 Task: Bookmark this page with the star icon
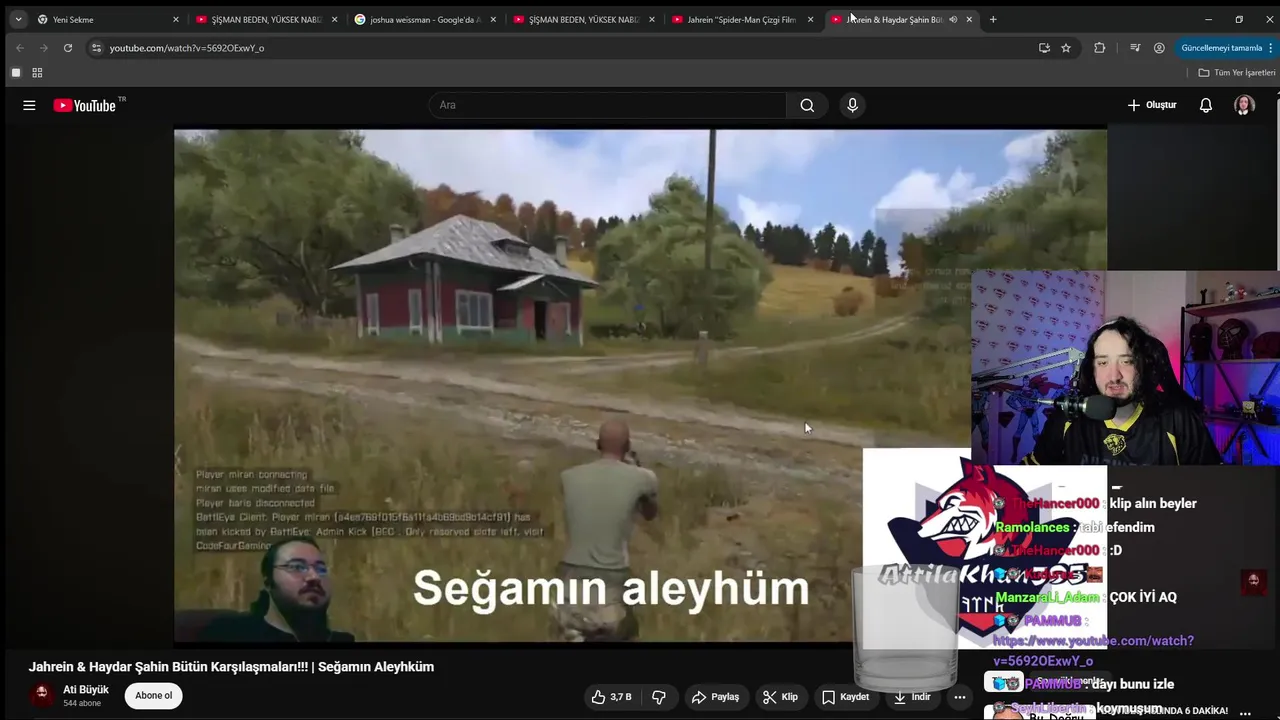point(1066,48)
